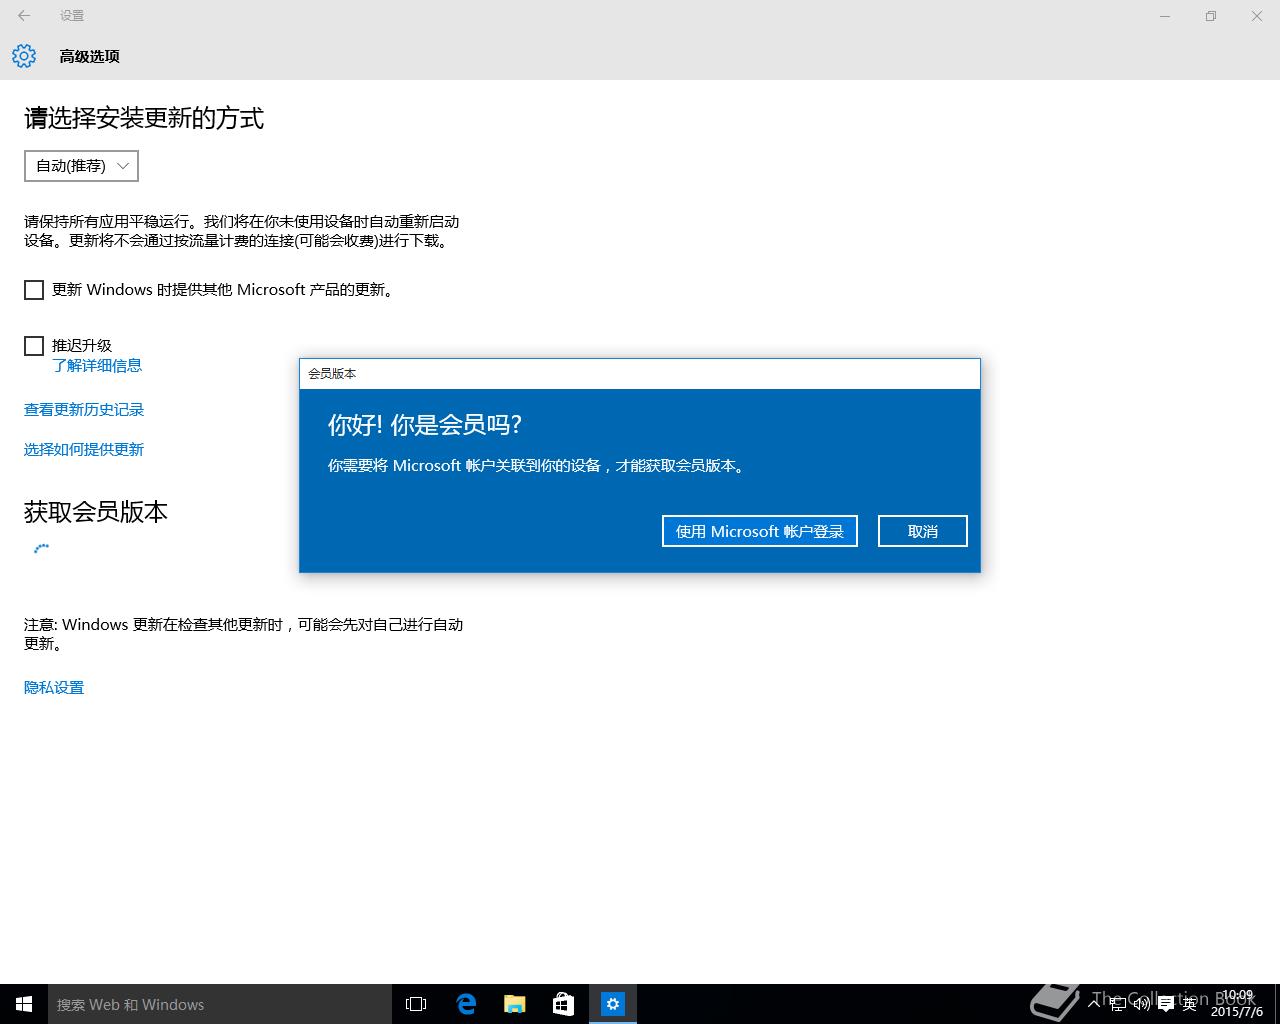This screenshot has width=1280, height=1024.
Task: Check the 推迟升级 checkbox
Action: (x=34, y=346)
